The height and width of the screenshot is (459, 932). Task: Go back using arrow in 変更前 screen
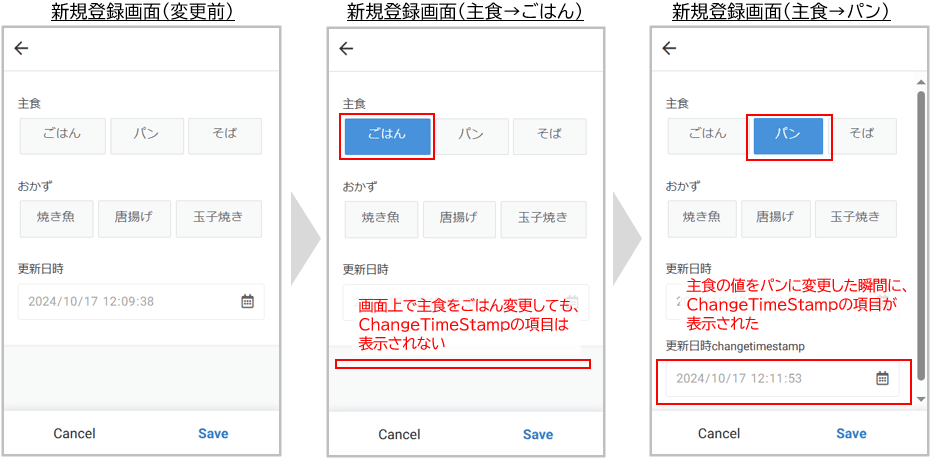pos(21,48)
